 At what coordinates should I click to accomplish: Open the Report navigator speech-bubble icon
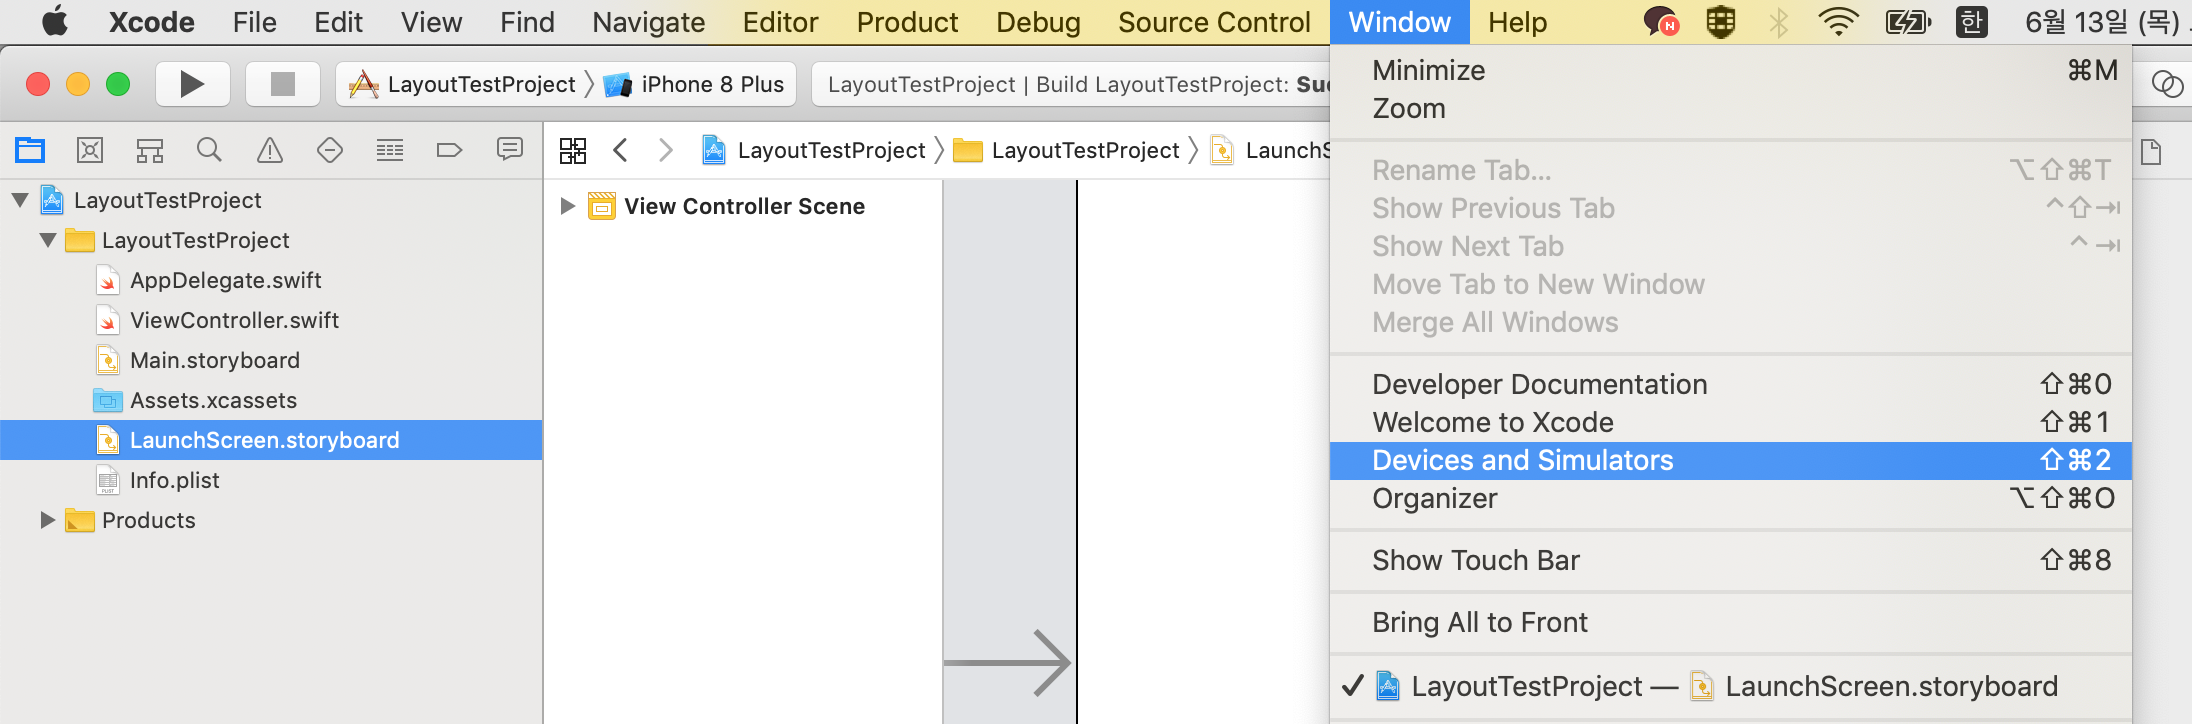(x=510, y=150)
